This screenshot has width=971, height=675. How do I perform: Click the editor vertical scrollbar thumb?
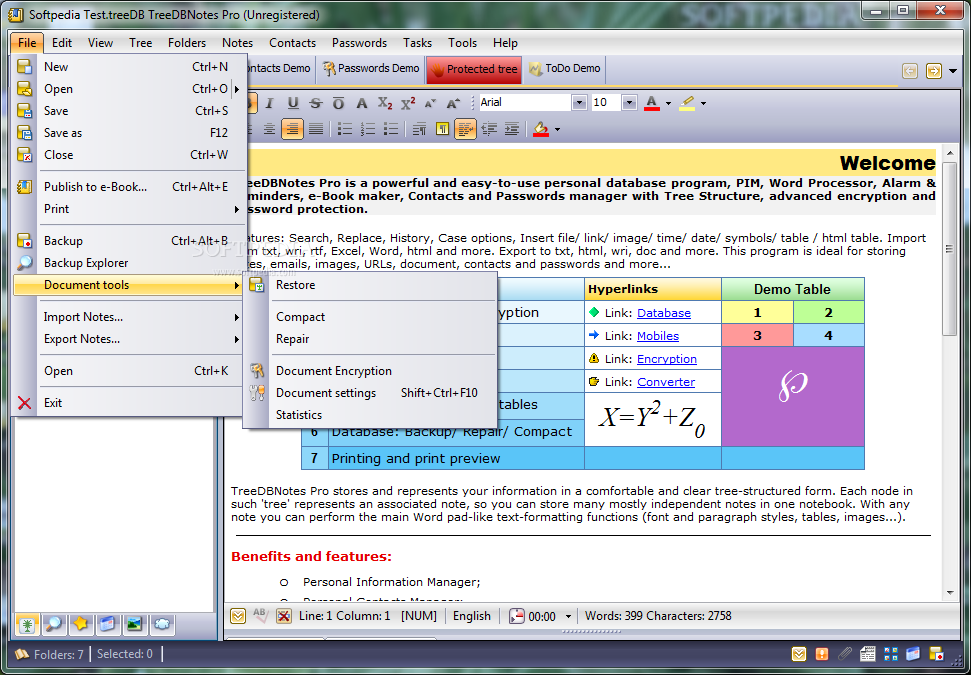[948, 249]
